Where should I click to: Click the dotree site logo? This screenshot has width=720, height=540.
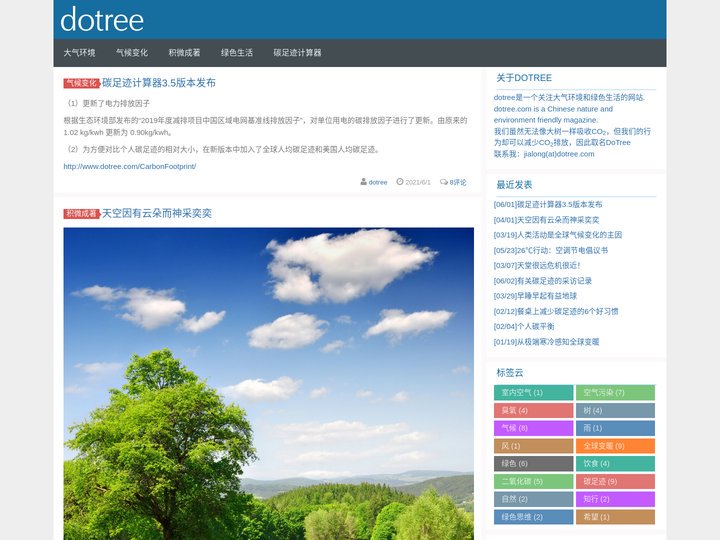coord(102,20)
